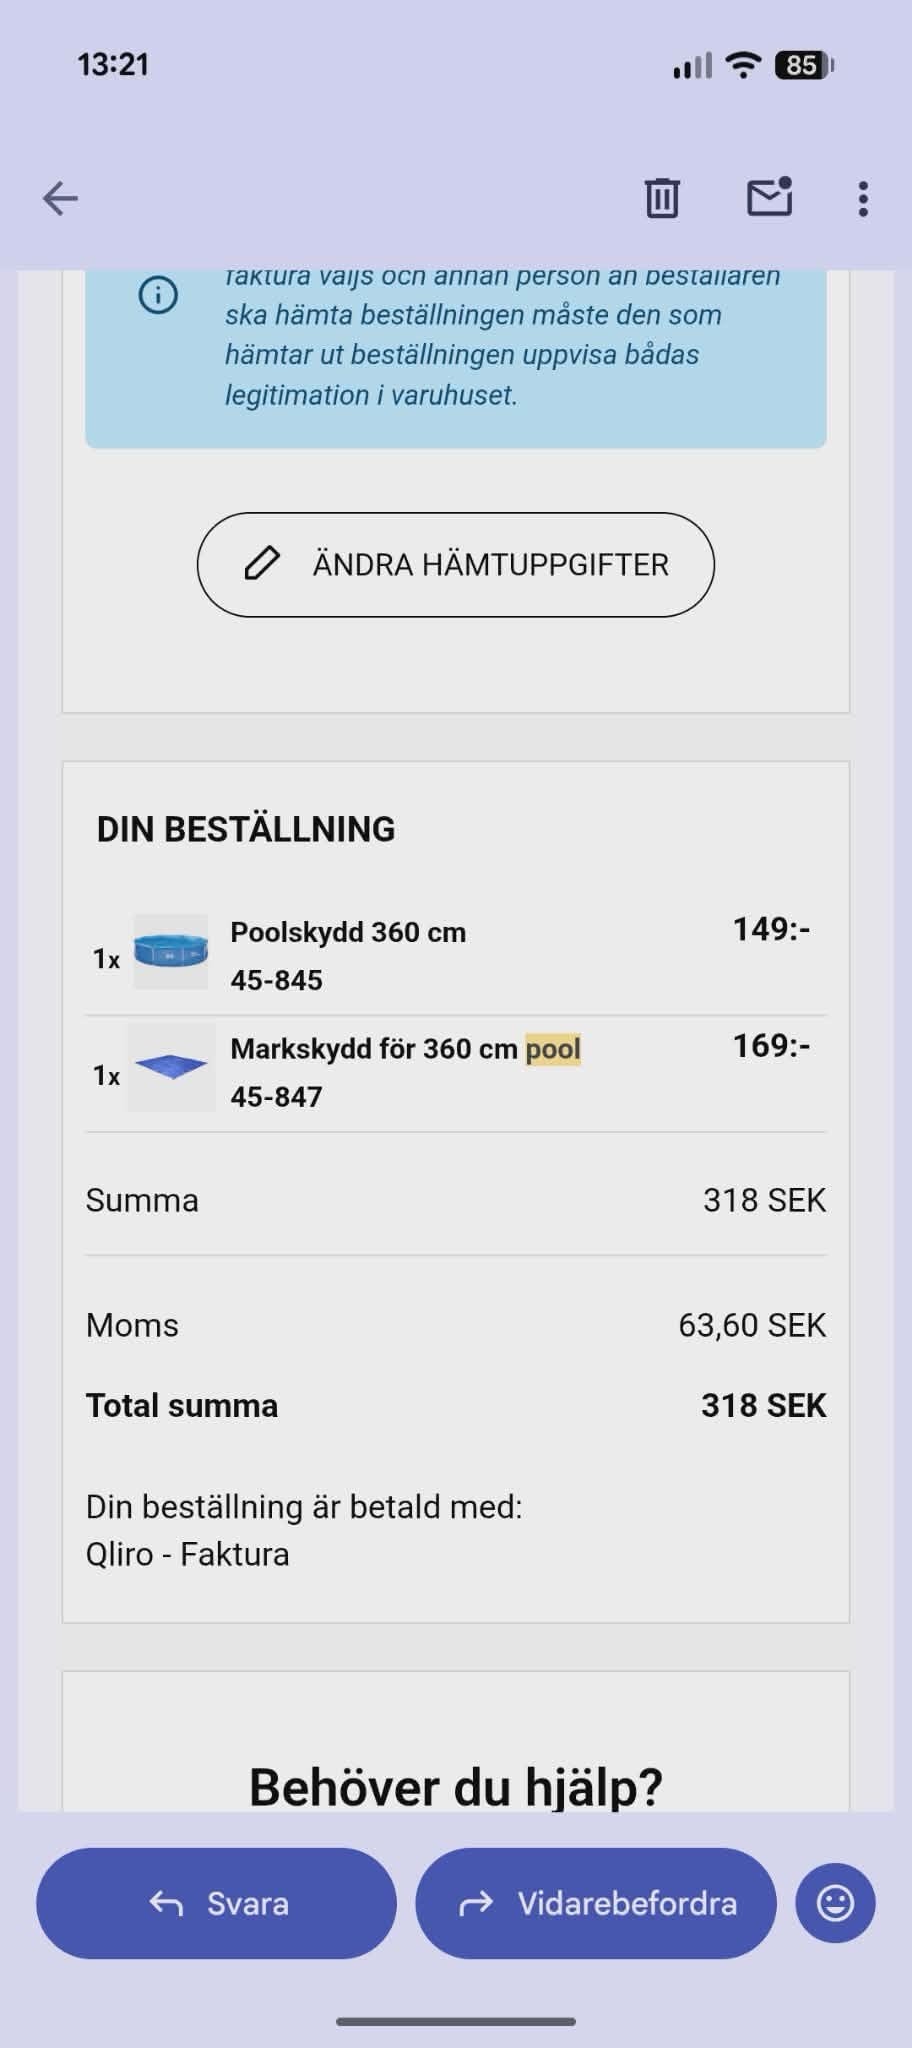Open Poolskydd 360 cm product link
Viewport: 912px width, 2048px height.
tap(348, 932)
